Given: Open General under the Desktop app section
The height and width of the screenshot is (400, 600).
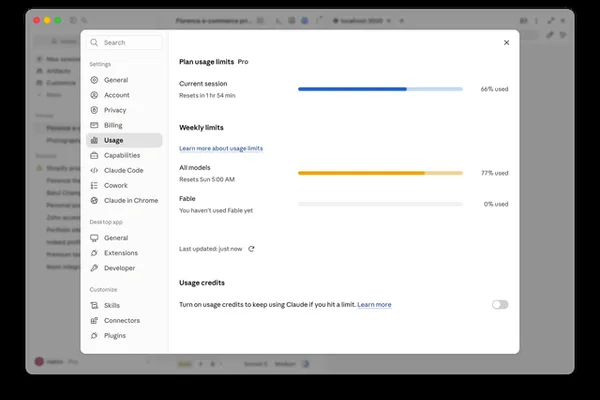Looking at the screenshot, I should (x=124, y=238).
